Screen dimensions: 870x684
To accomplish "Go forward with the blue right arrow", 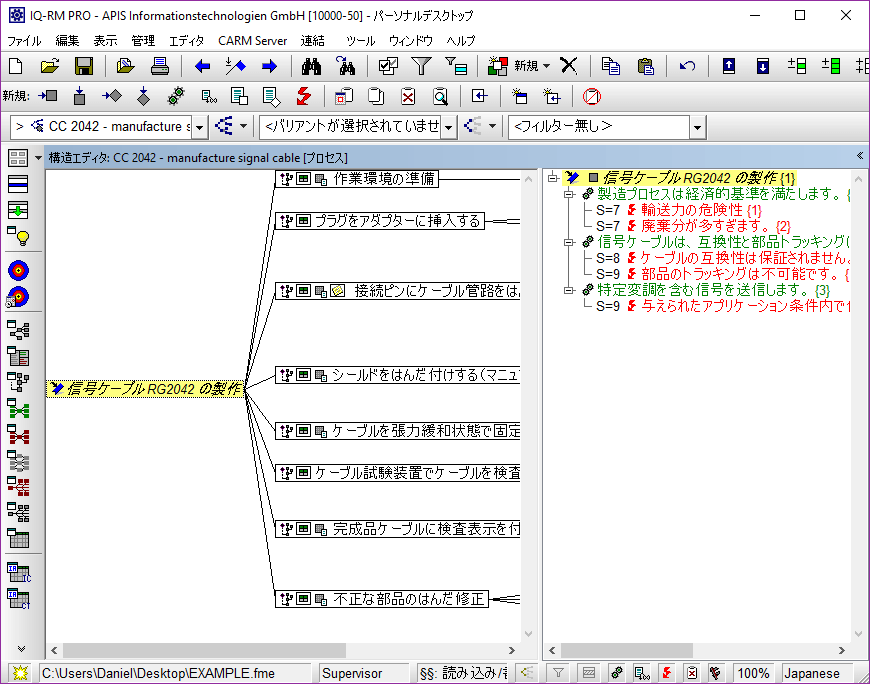I will [x=270, y=67].
